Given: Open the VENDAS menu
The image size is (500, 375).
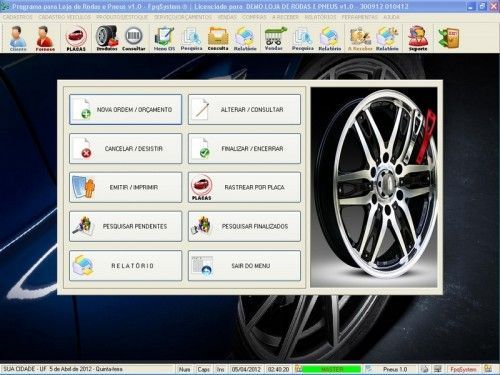Looking at the screenshot, I should (227, 17).
